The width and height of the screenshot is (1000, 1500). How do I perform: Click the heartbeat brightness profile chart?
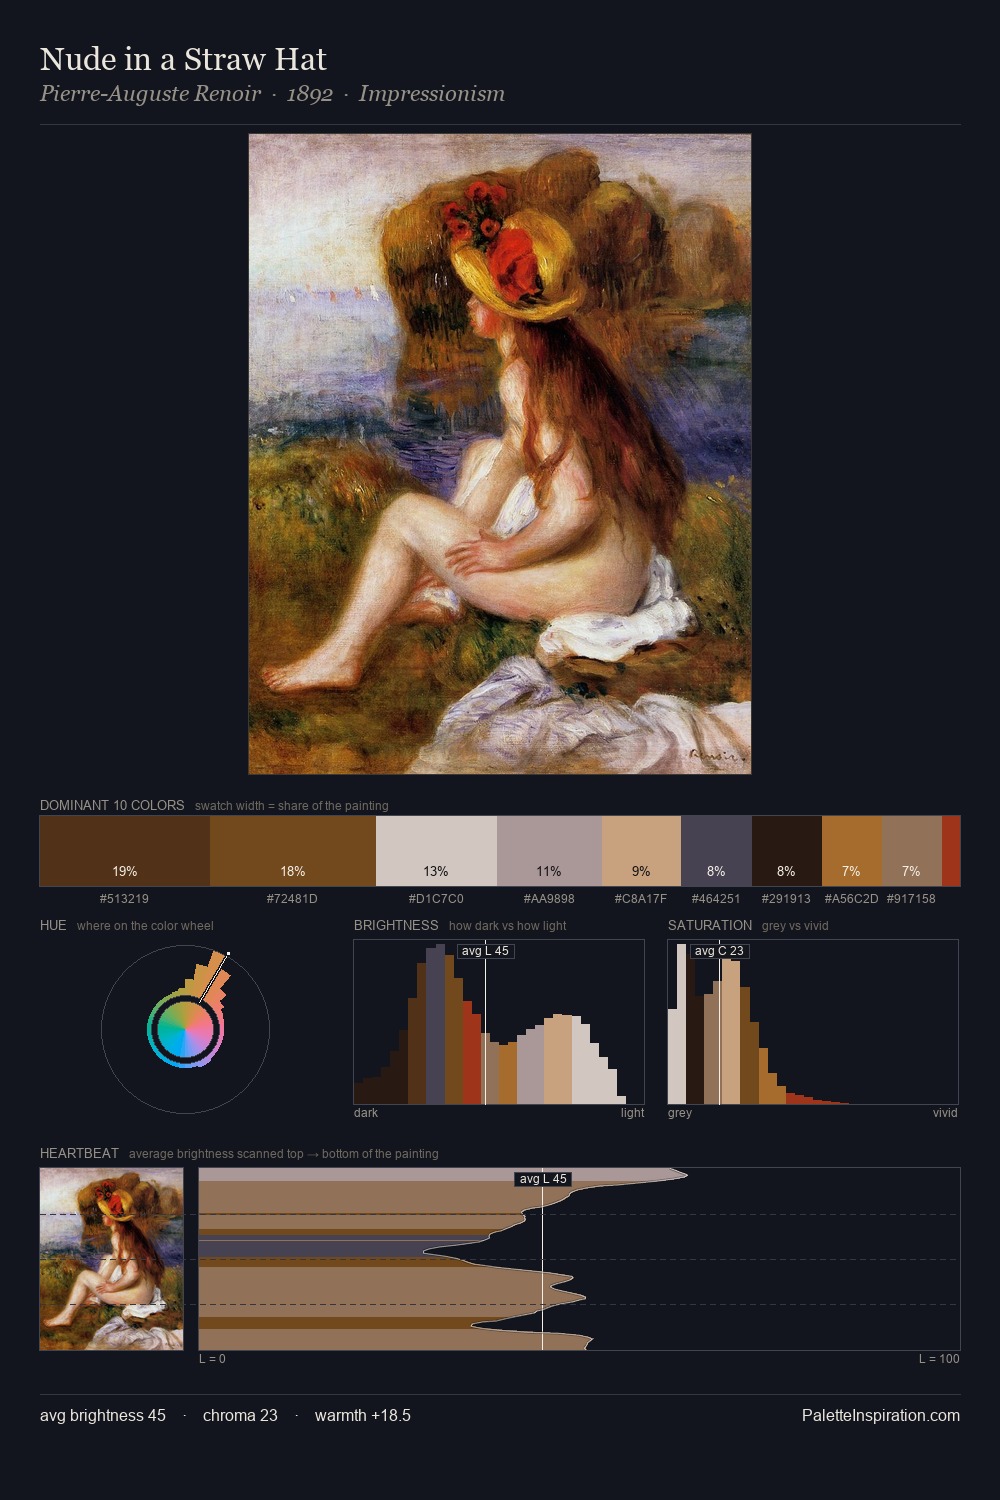click(x=579, y=1259)
